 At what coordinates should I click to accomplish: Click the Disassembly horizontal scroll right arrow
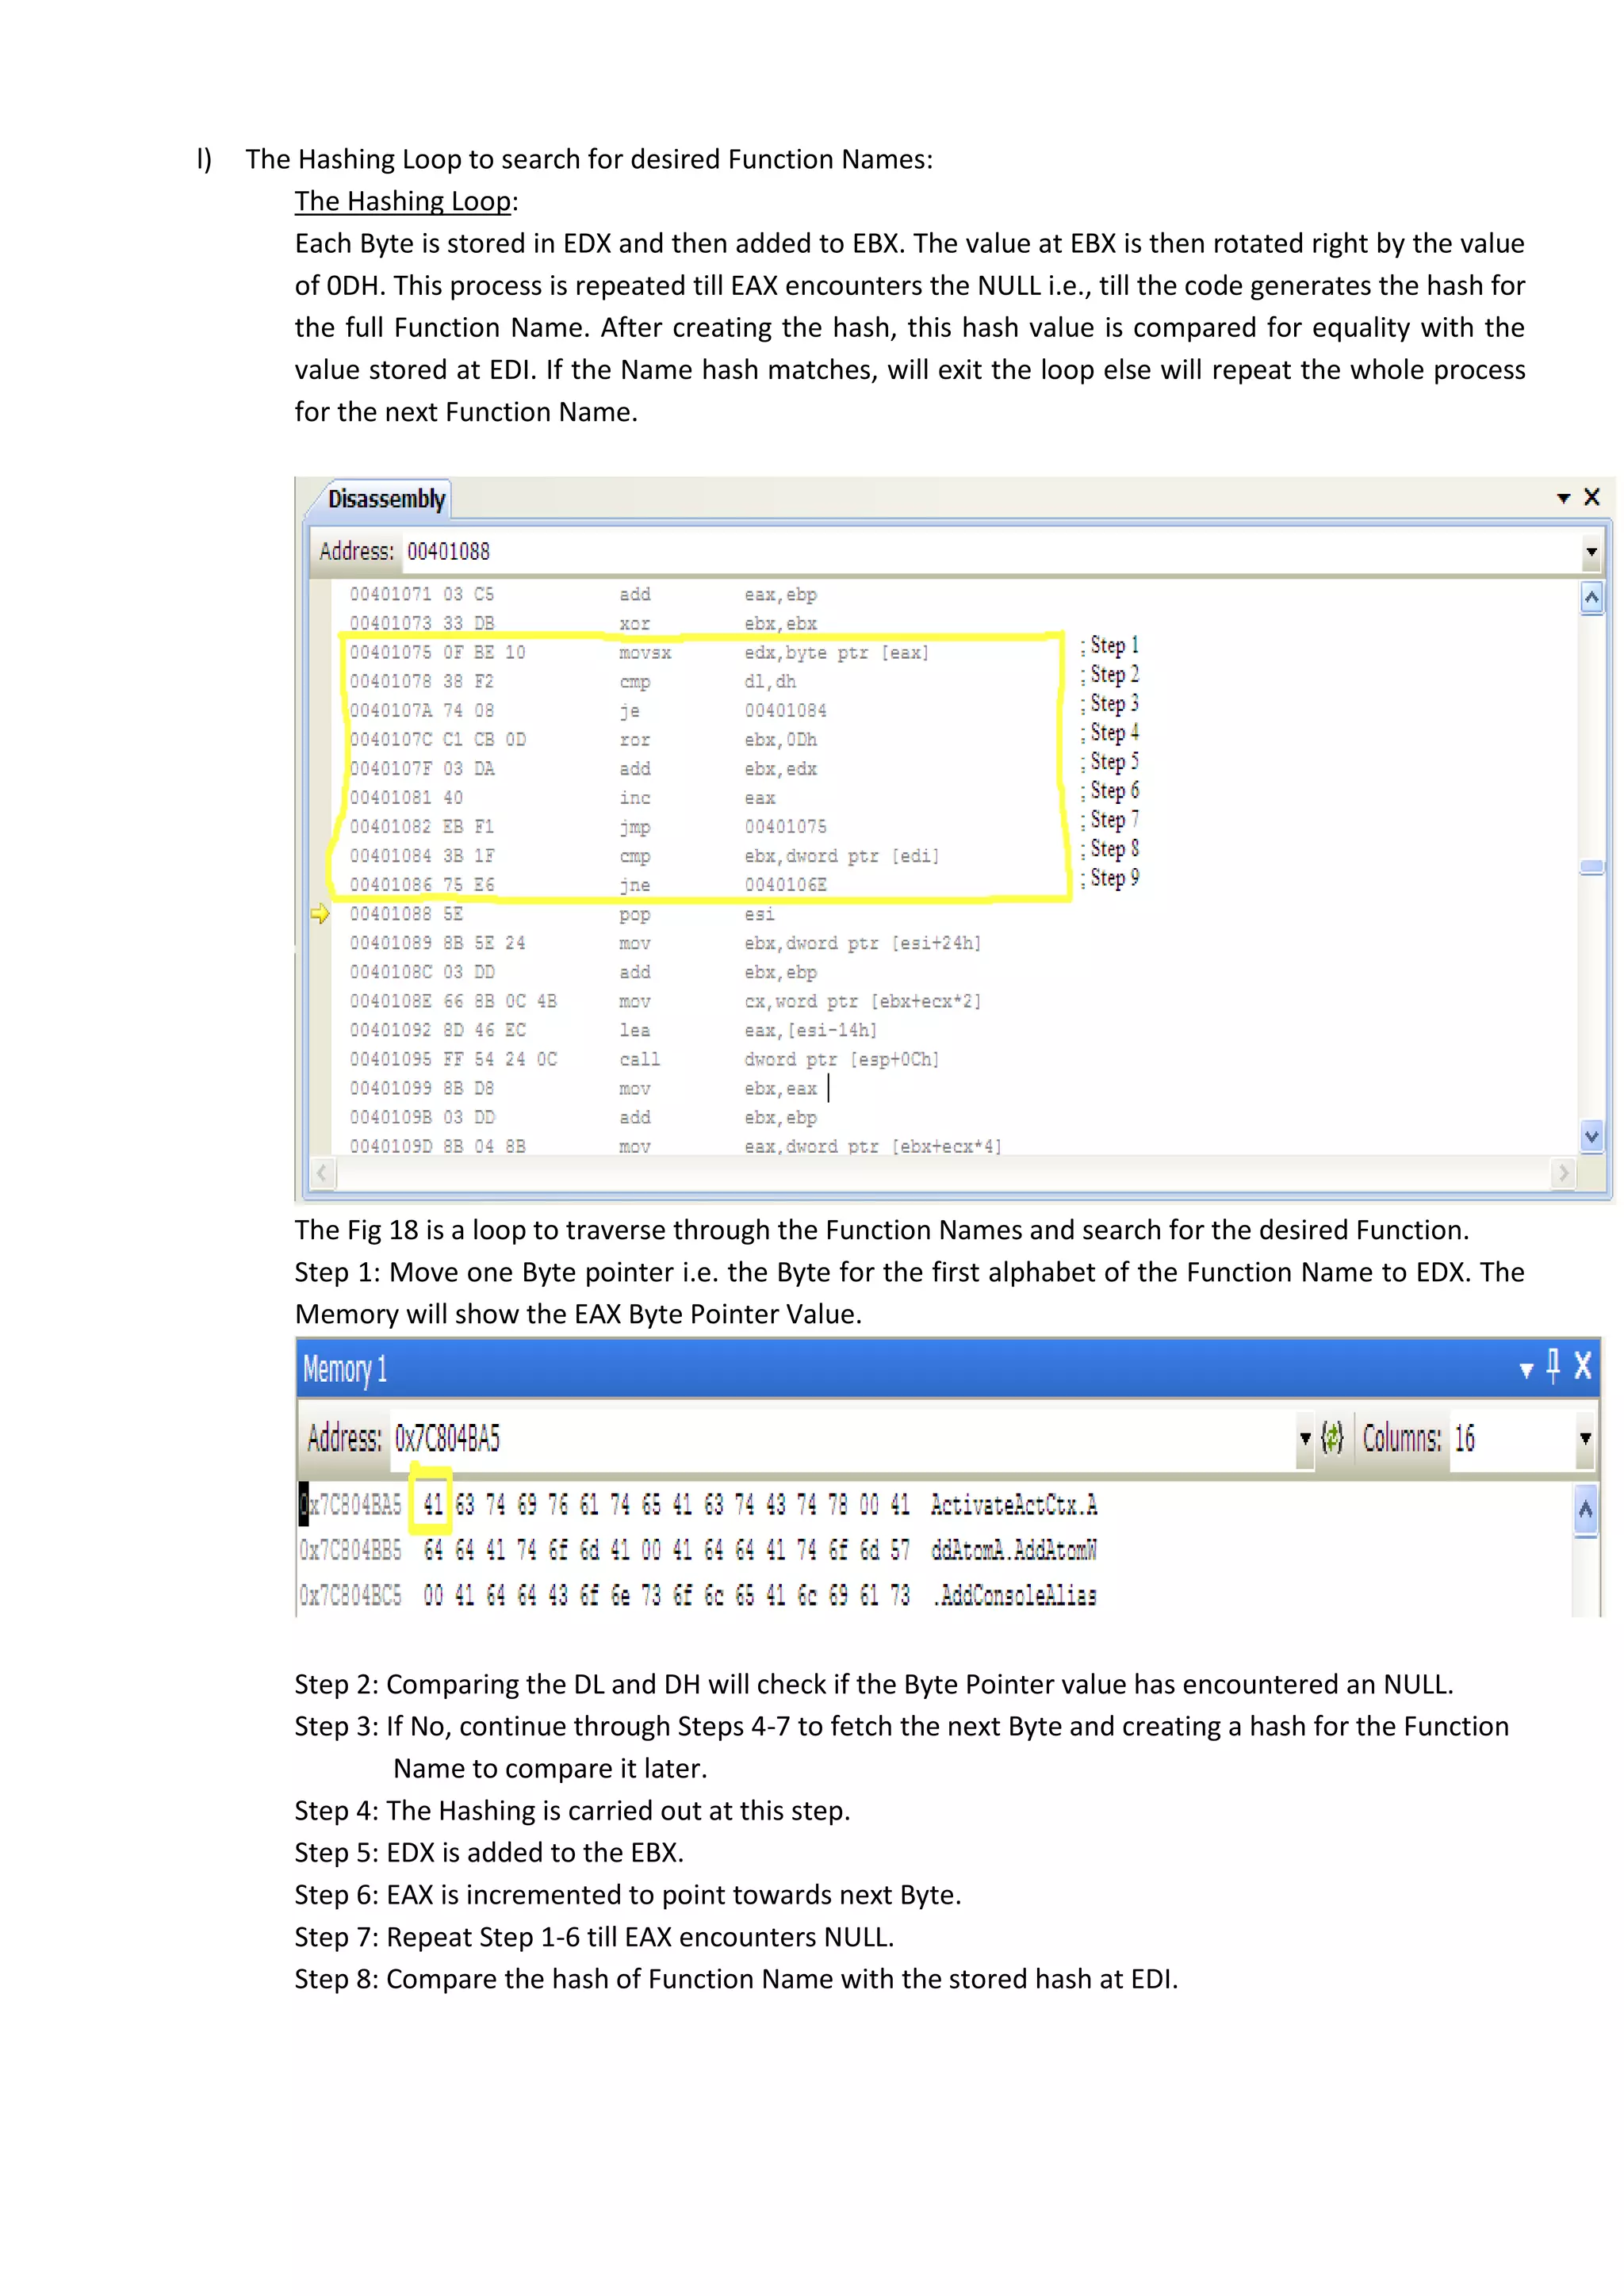1563,1172
